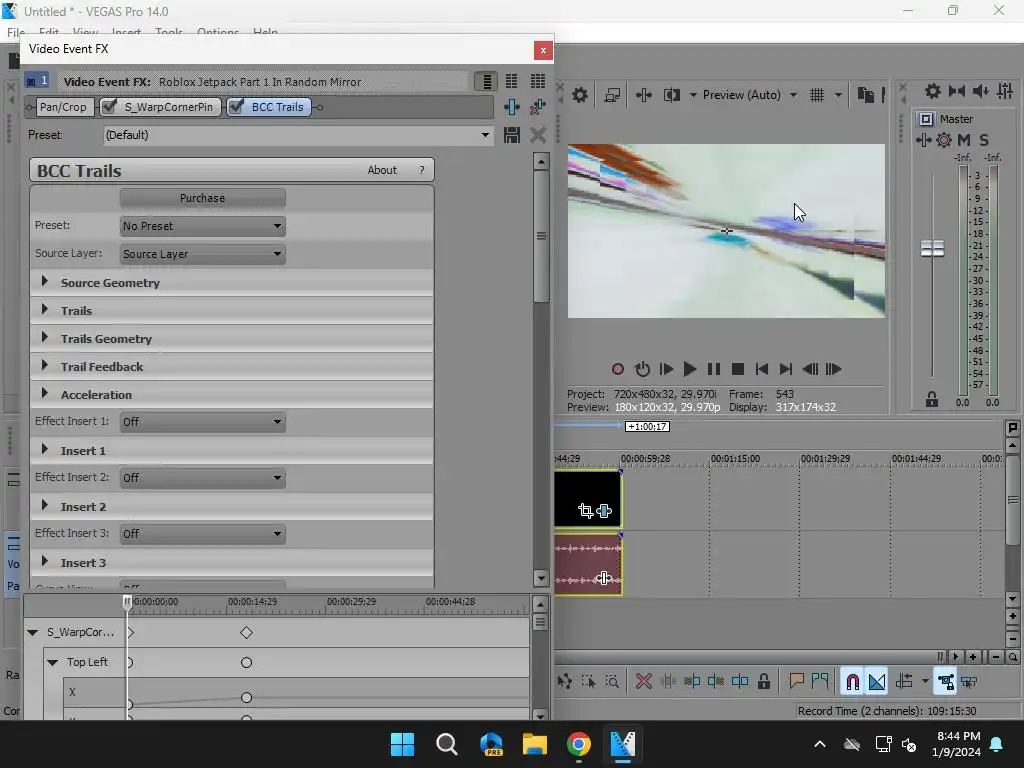Click the keyframe timeline playhead at 00:00:00:00
The height and width of the screenshot is (768, 1024).
[x=128, y=602]
